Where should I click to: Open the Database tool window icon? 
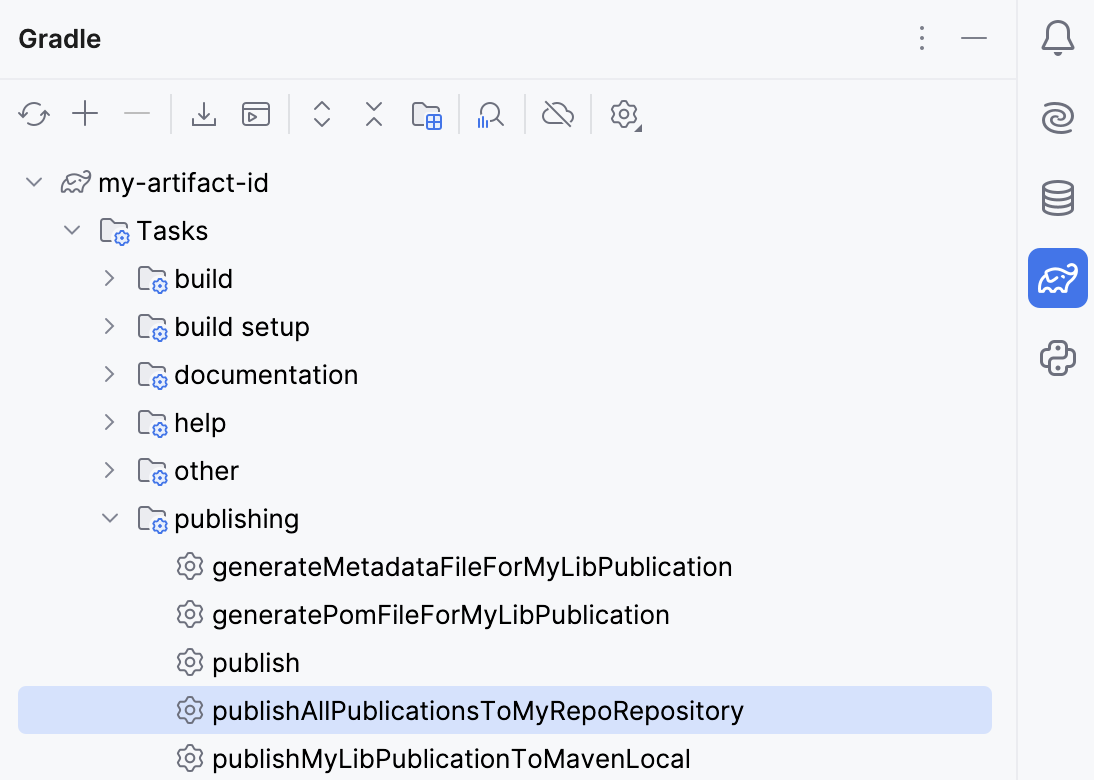[1057, 197]
